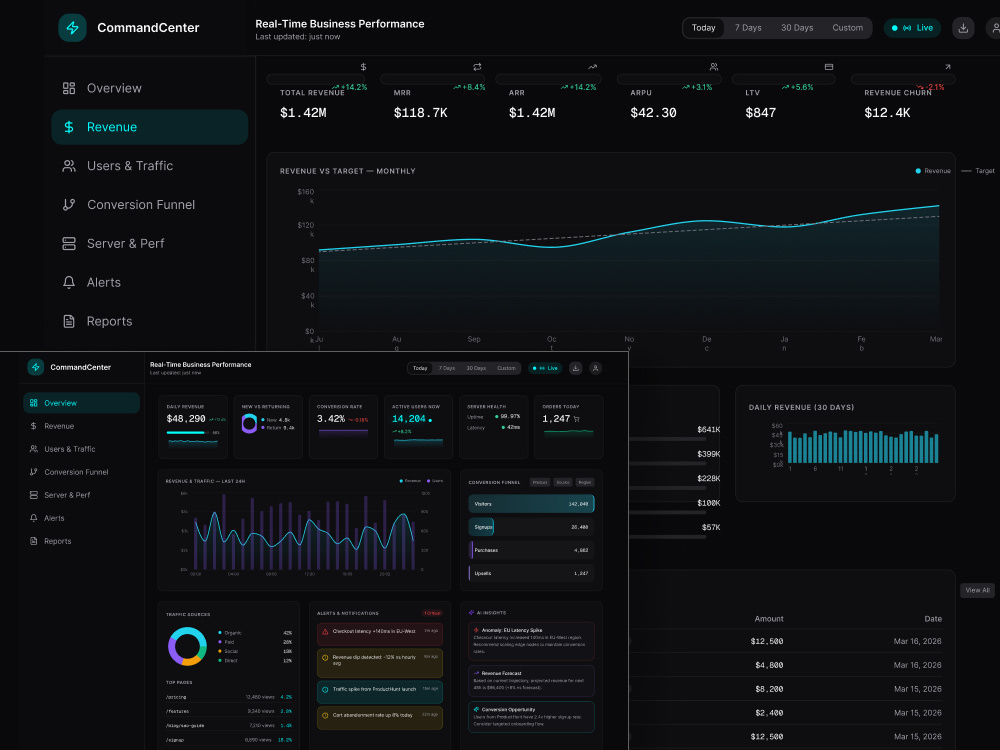1000x750 pixels.
Task: Click View All button in back window
Action: pos(977,590)
